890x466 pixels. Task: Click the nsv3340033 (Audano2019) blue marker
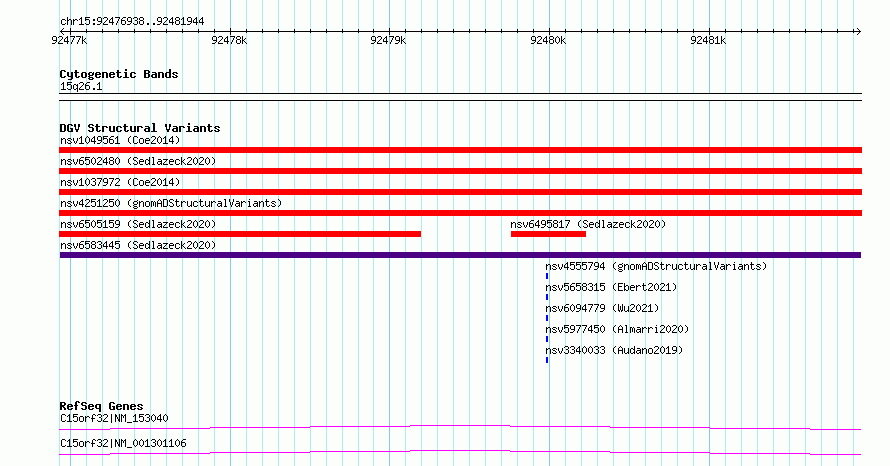click(x=547, y=360)
